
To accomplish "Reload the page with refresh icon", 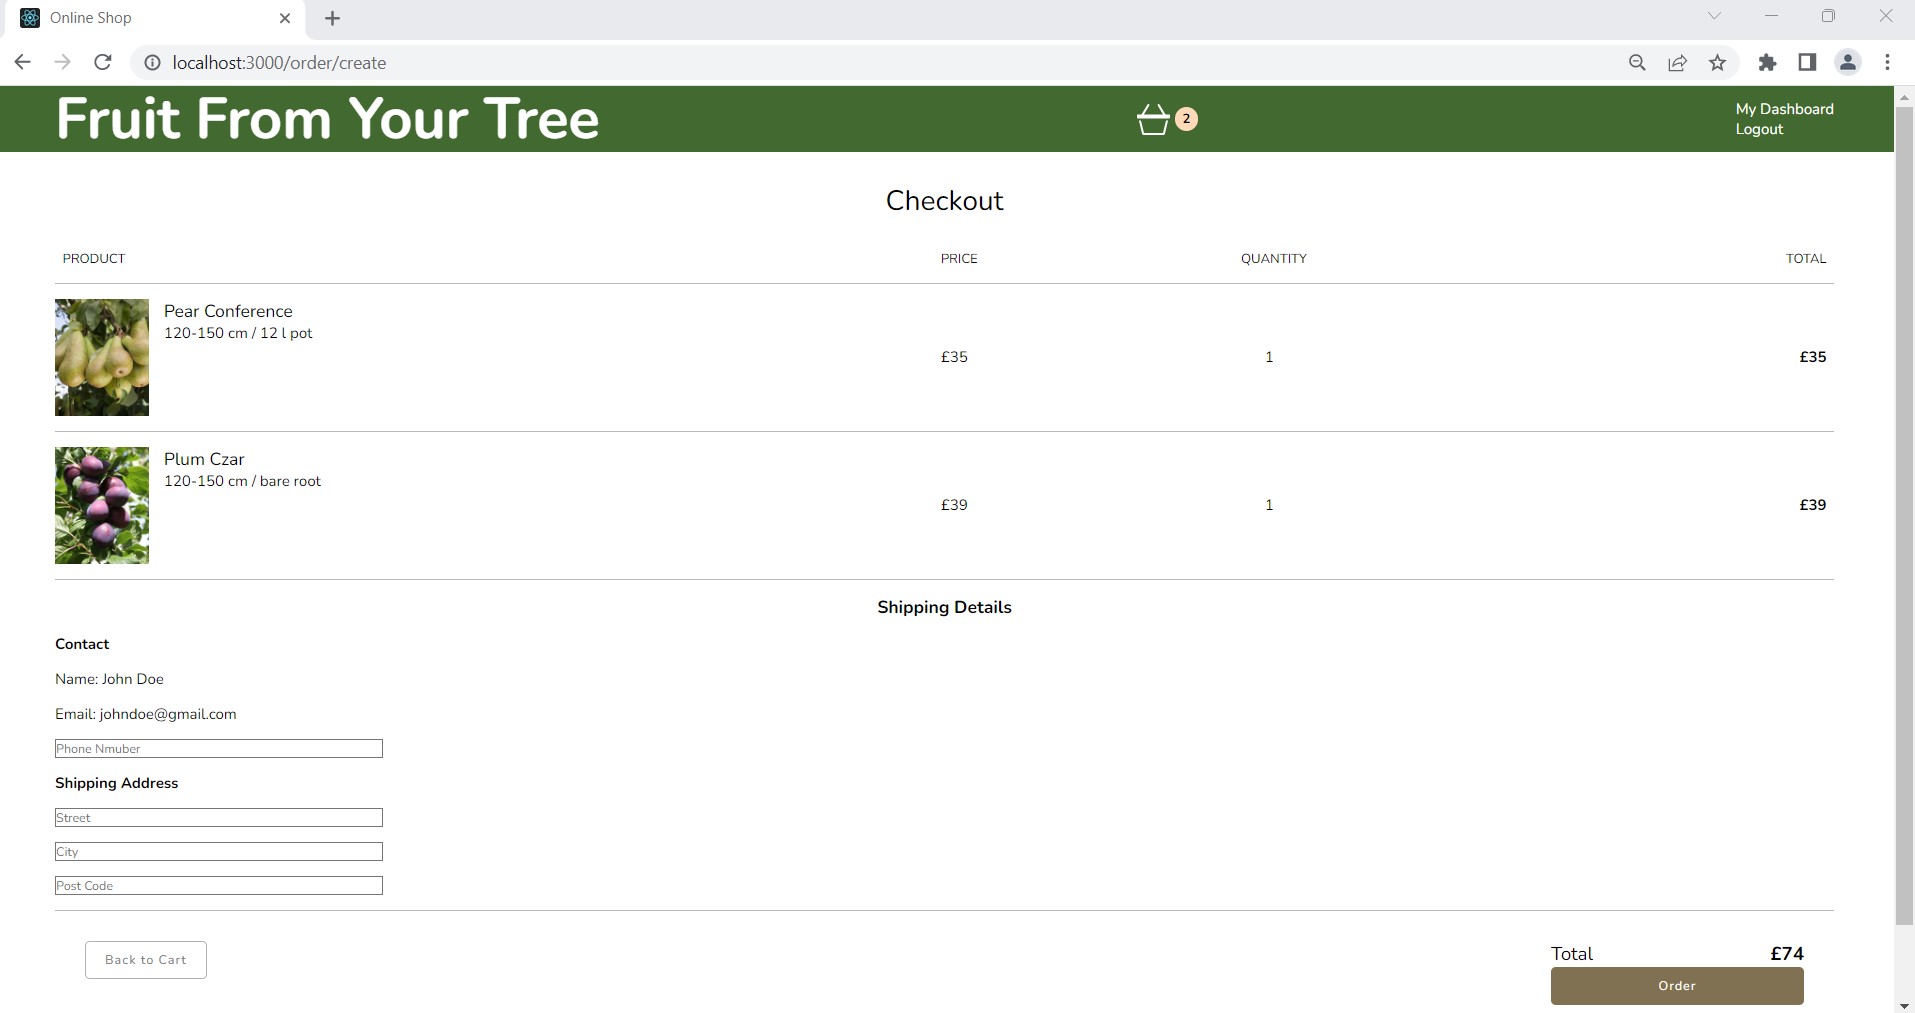I will (x=102, y=62).
